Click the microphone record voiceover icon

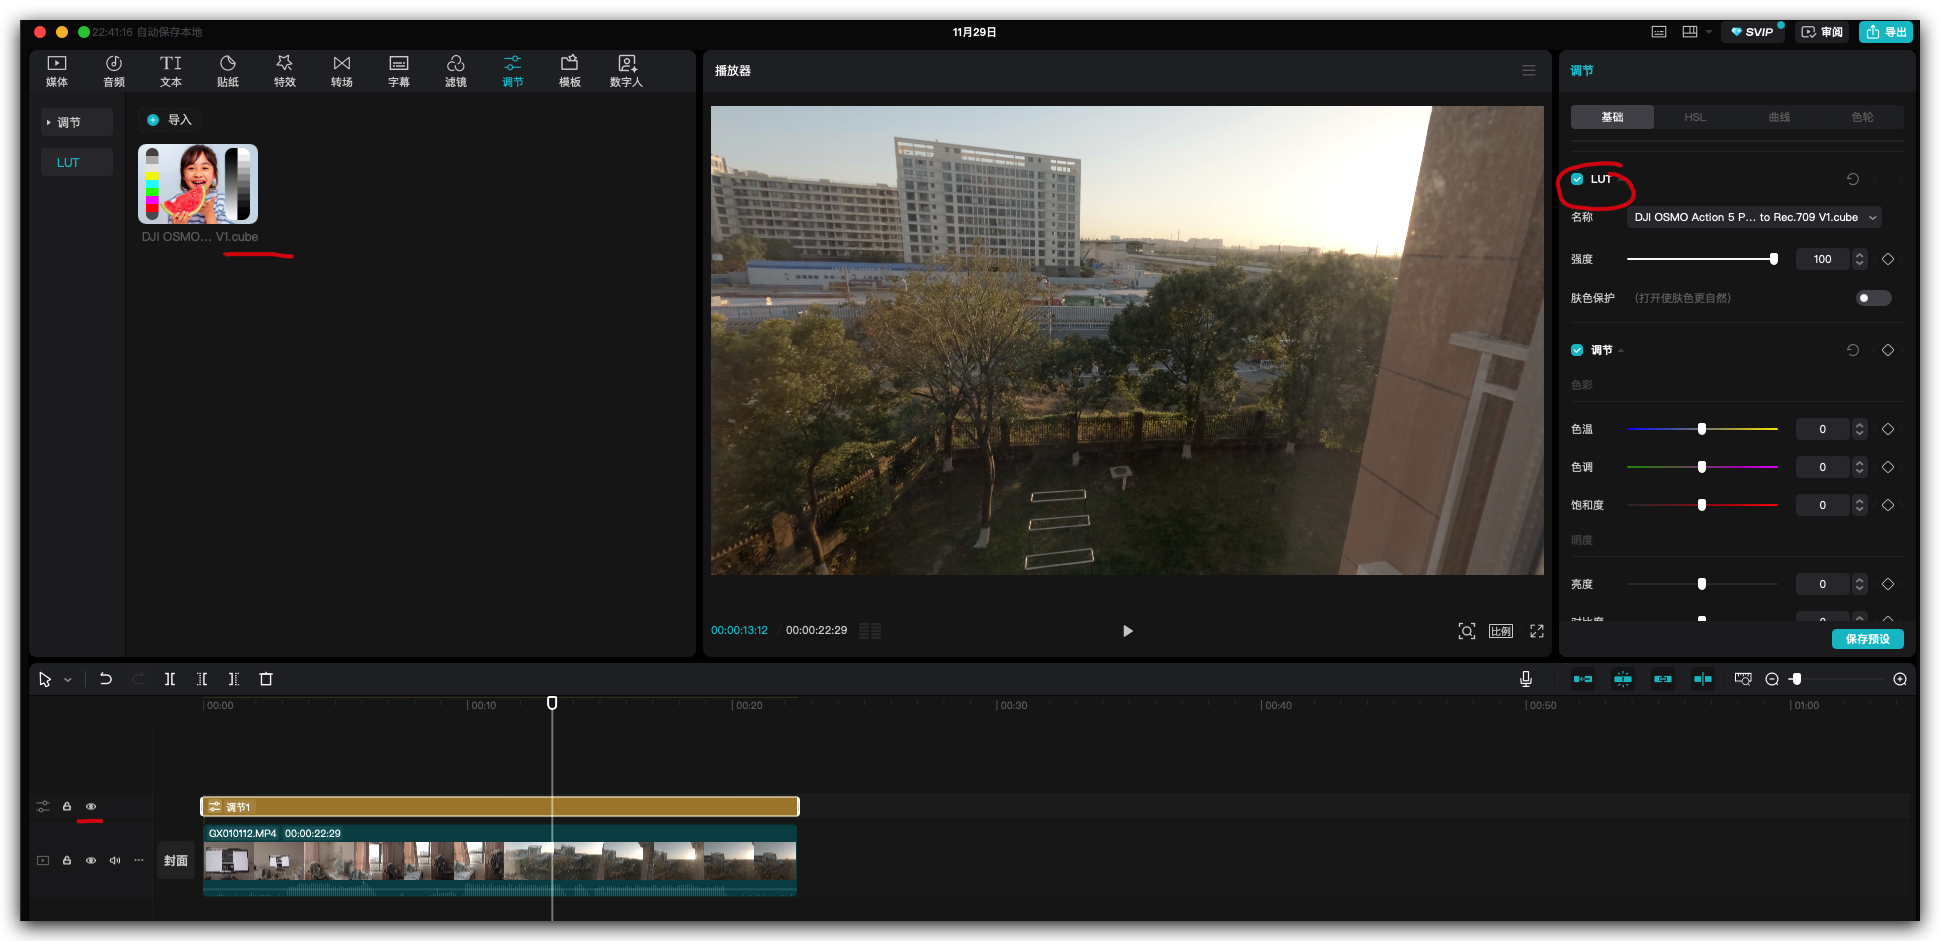(x=1526, y=679)
